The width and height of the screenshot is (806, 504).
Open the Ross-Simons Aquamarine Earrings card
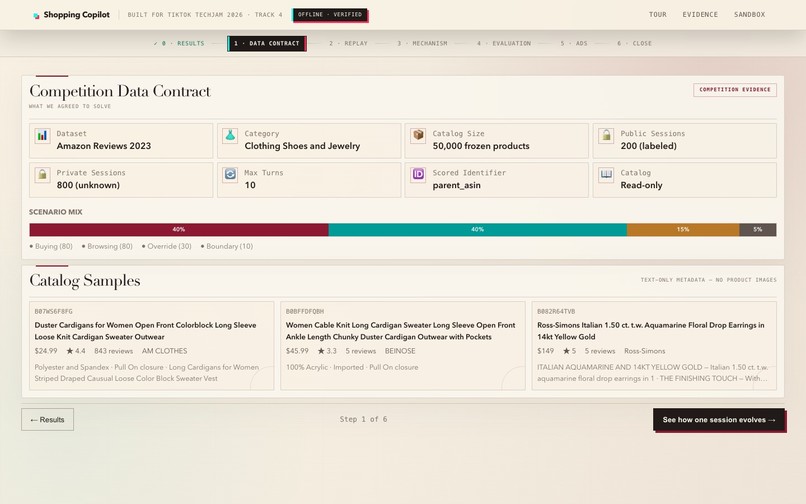[654, 346]
